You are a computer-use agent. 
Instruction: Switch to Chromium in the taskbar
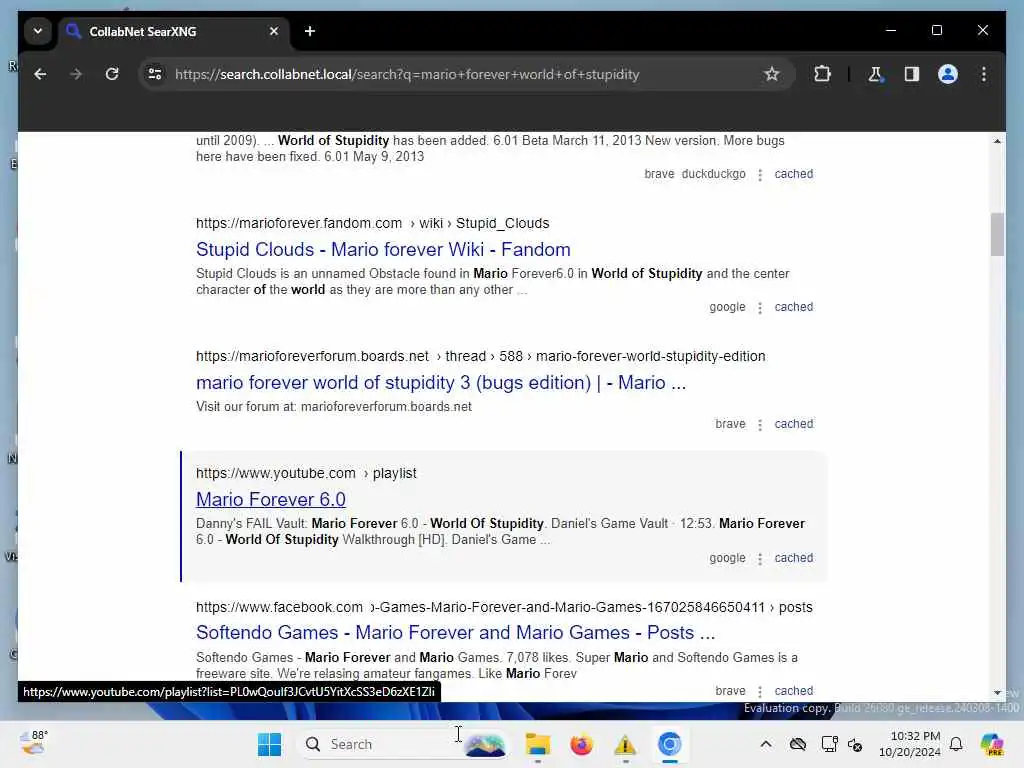coord(669,744)
